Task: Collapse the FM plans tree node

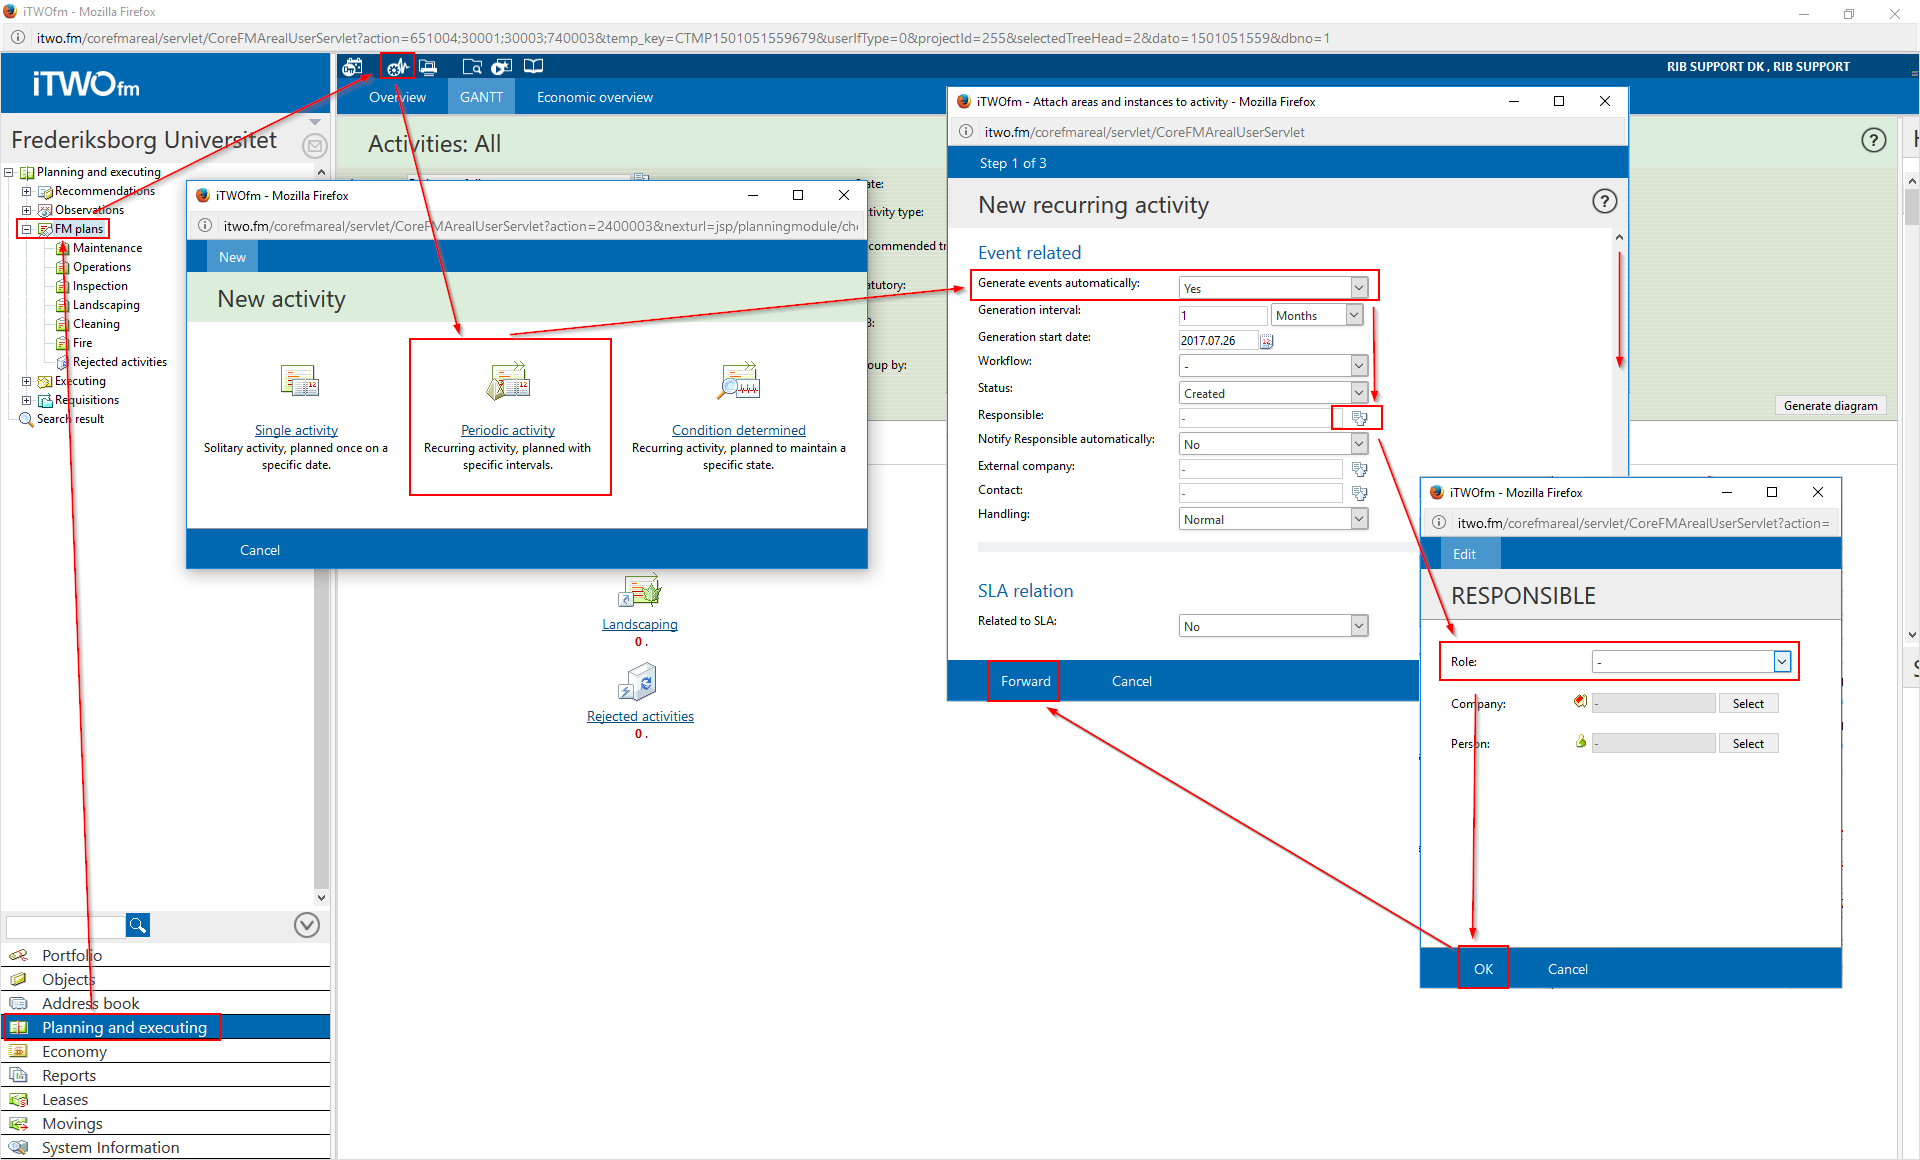Action: (x=27, y=229)
